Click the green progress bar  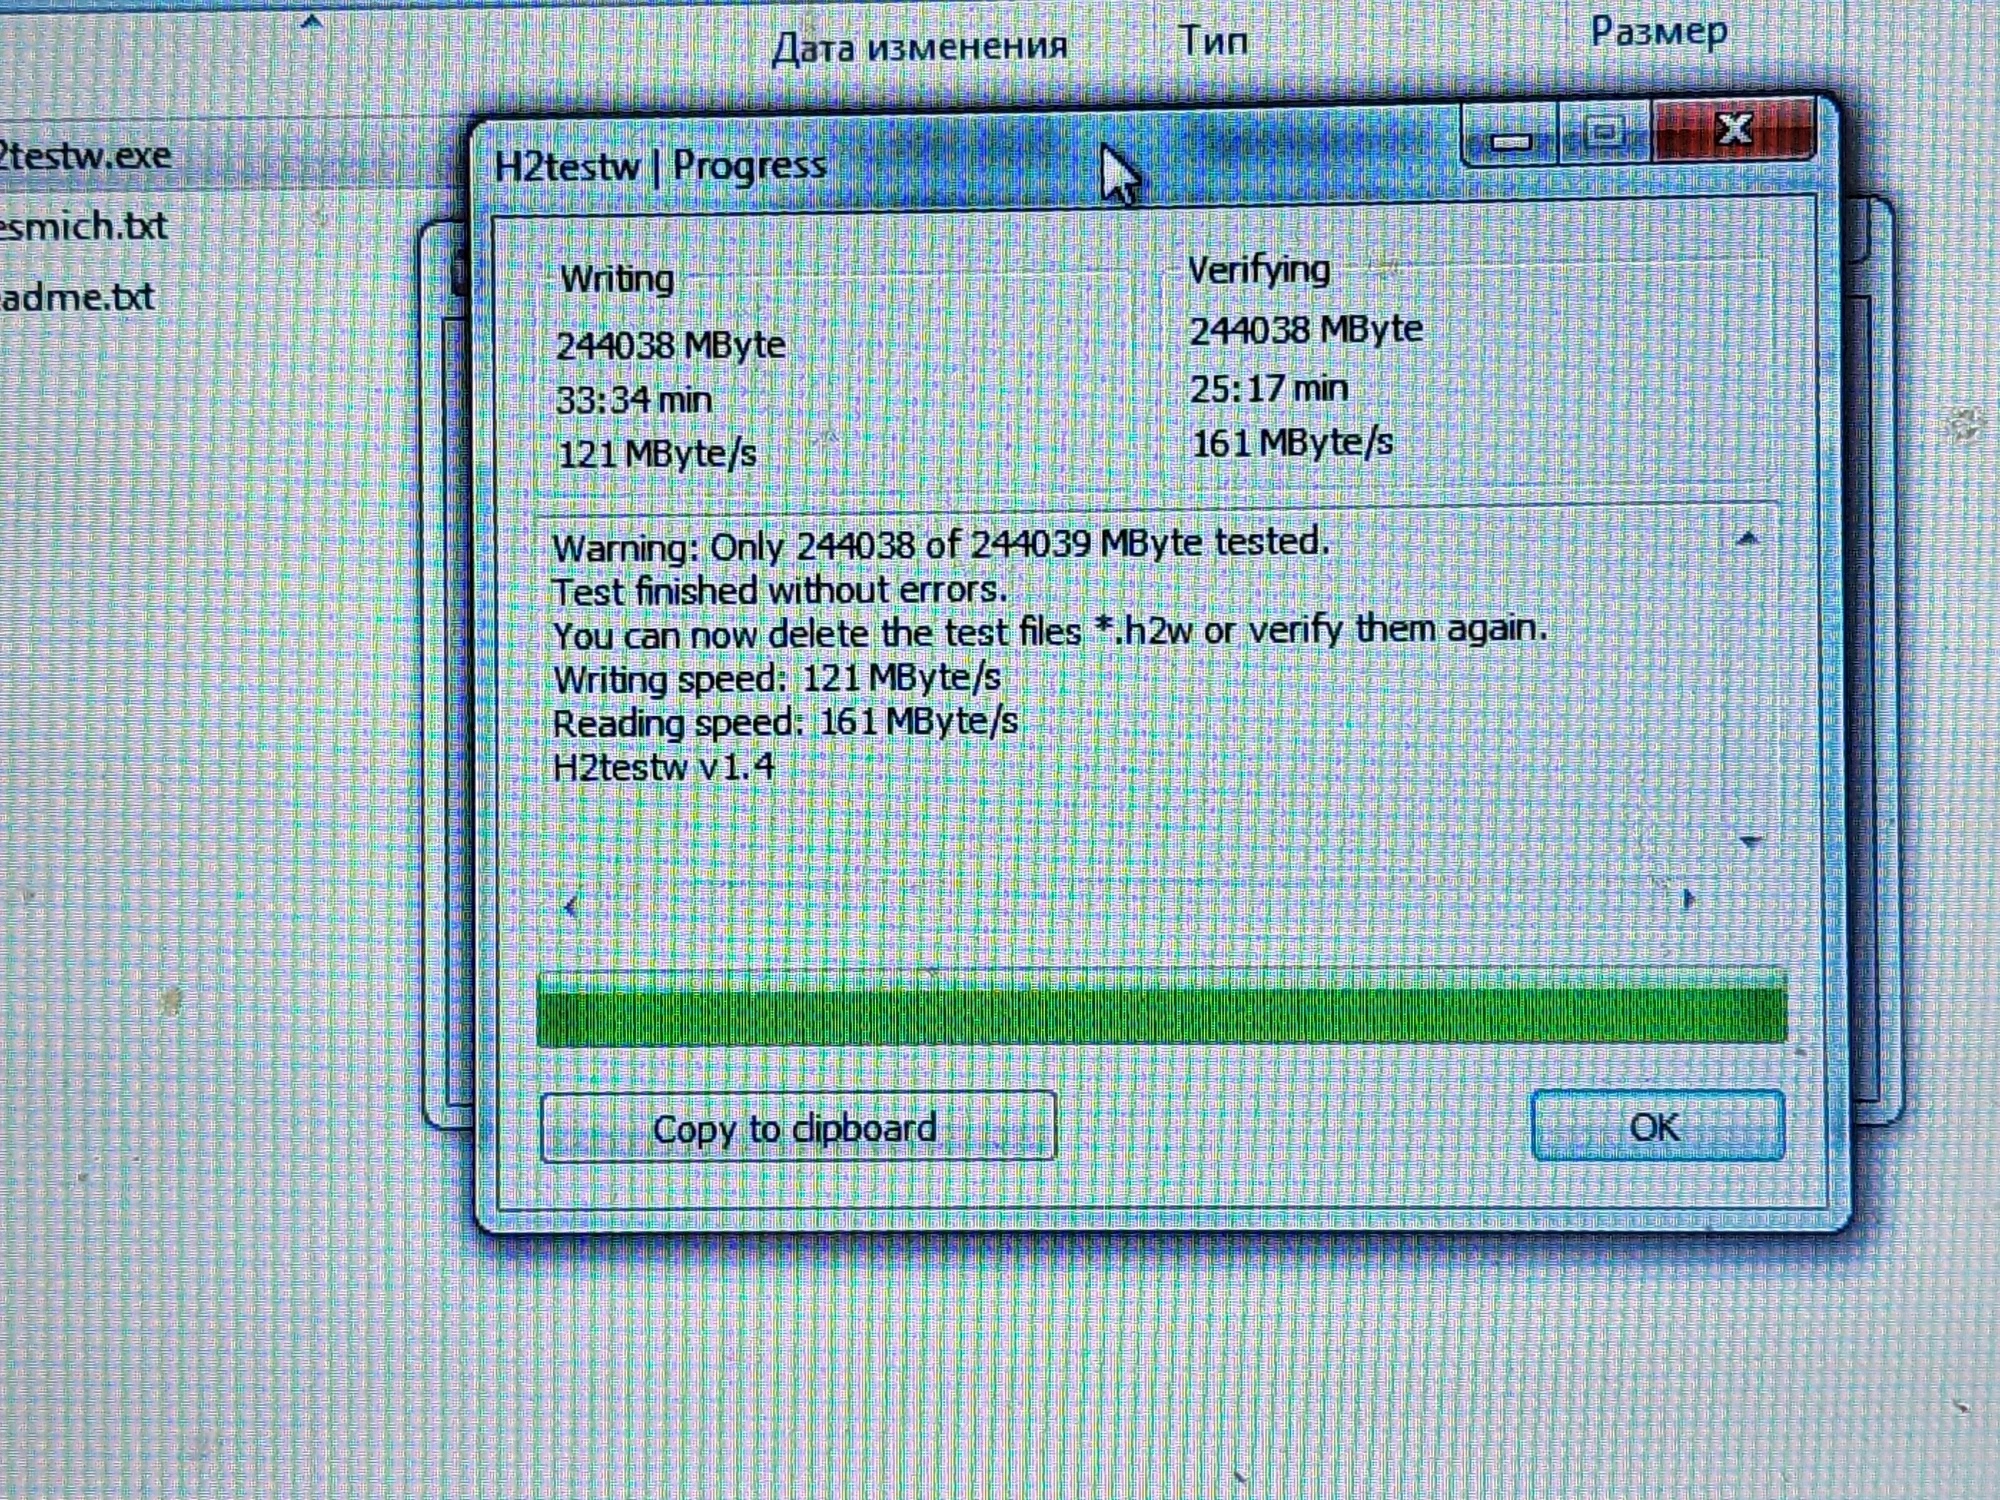(x=1160, y=1008)
